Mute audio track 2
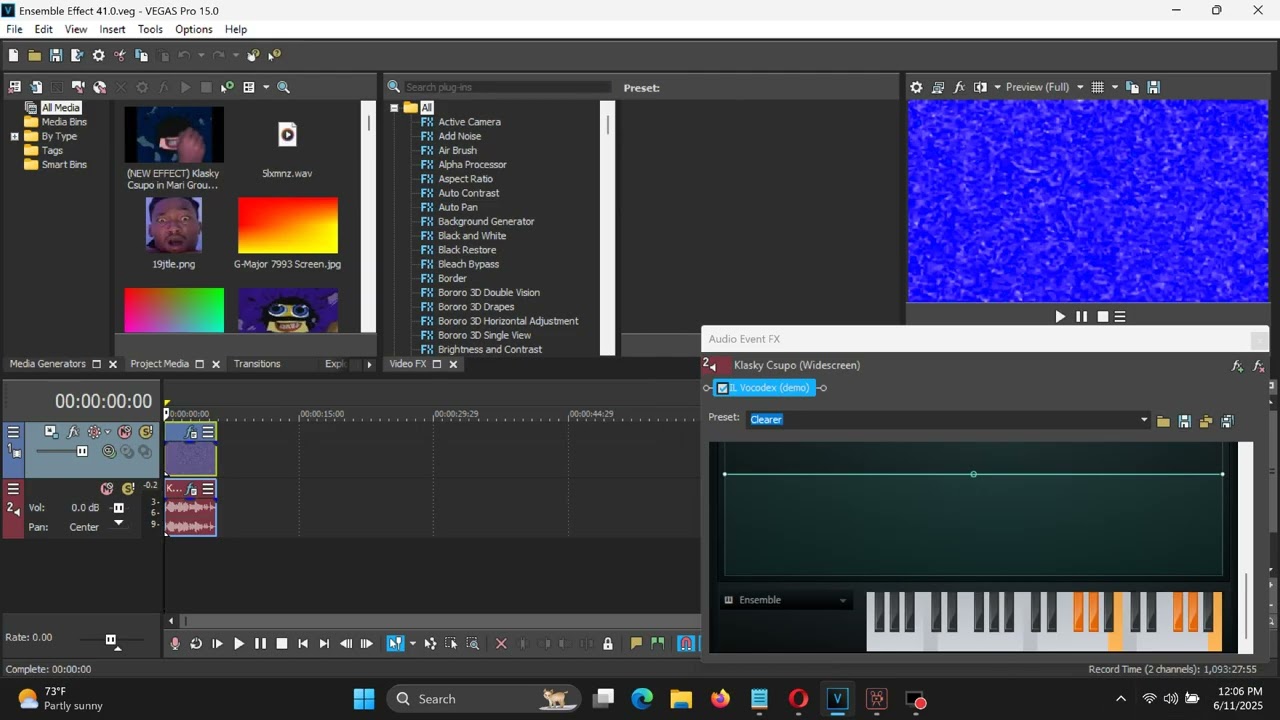 coord(107,489)
